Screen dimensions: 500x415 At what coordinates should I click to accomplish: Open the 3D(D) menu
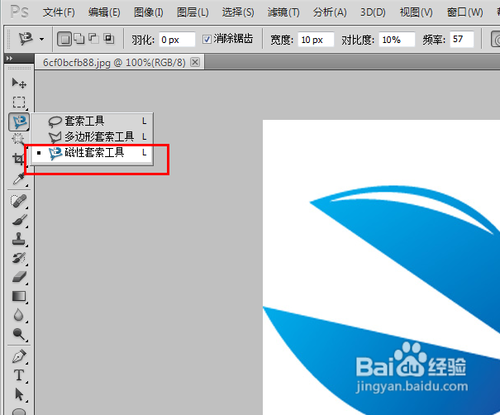[373, 12]
